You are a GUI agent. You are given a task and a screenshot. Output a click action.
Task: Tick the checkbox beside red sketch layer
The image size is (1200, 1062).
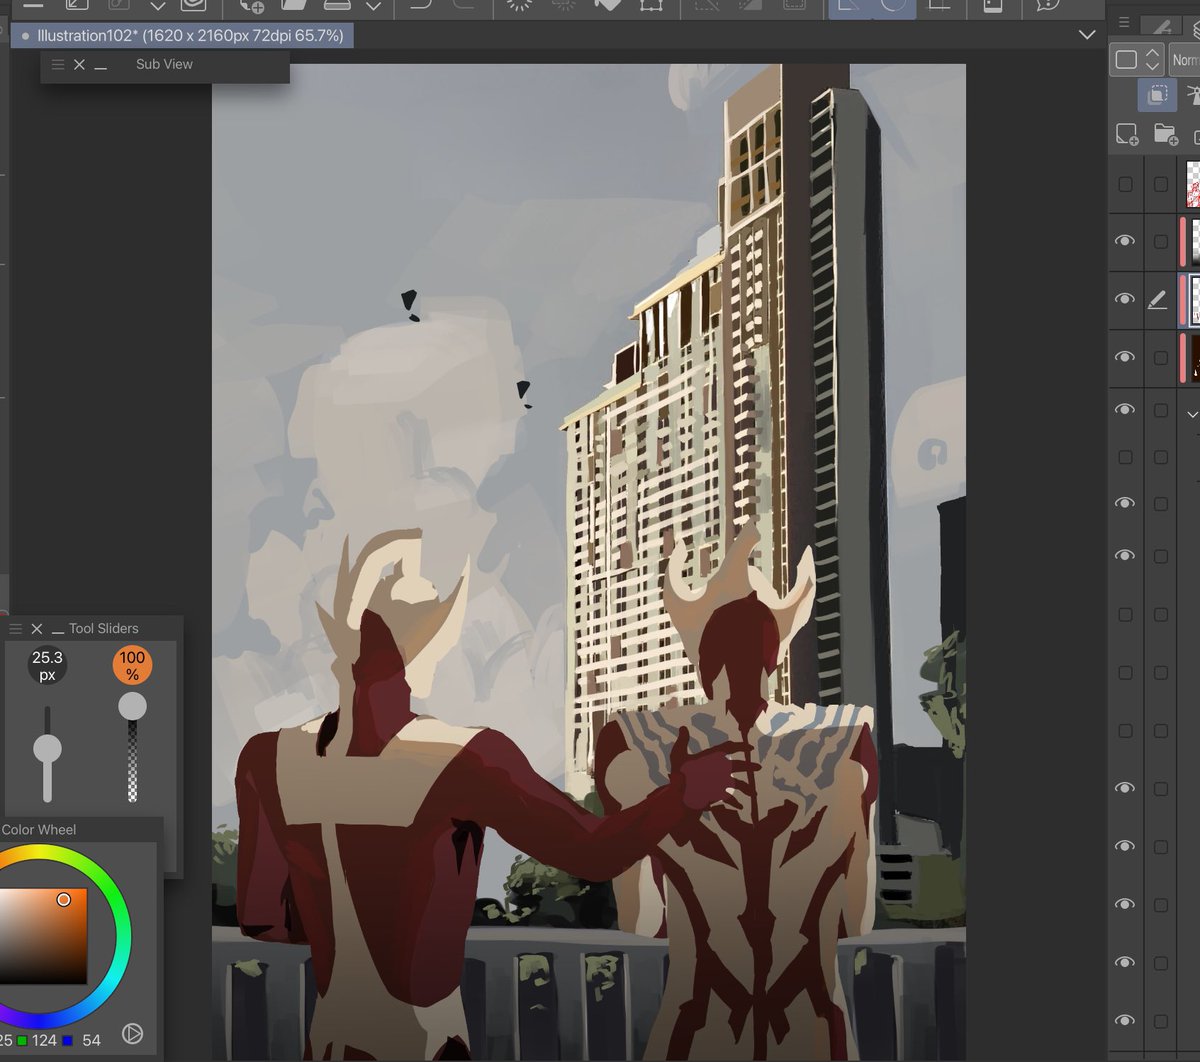click(x=1160, y=184)
